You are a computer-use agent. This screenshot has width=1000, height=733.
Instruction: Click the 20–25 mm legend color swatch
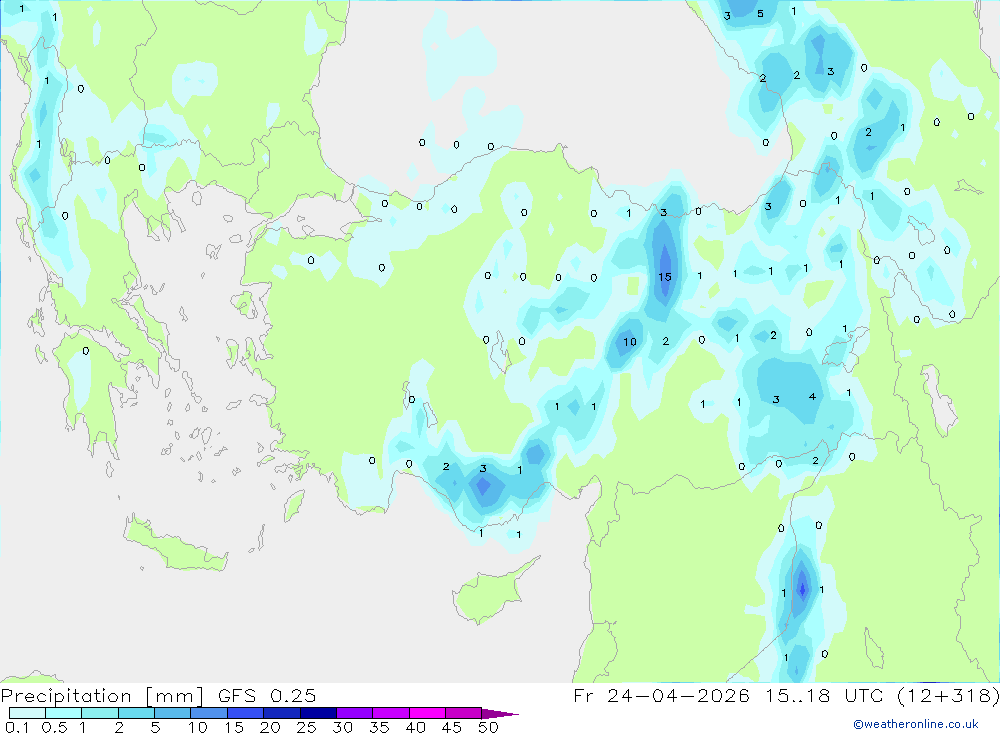[x=281, y=713]
